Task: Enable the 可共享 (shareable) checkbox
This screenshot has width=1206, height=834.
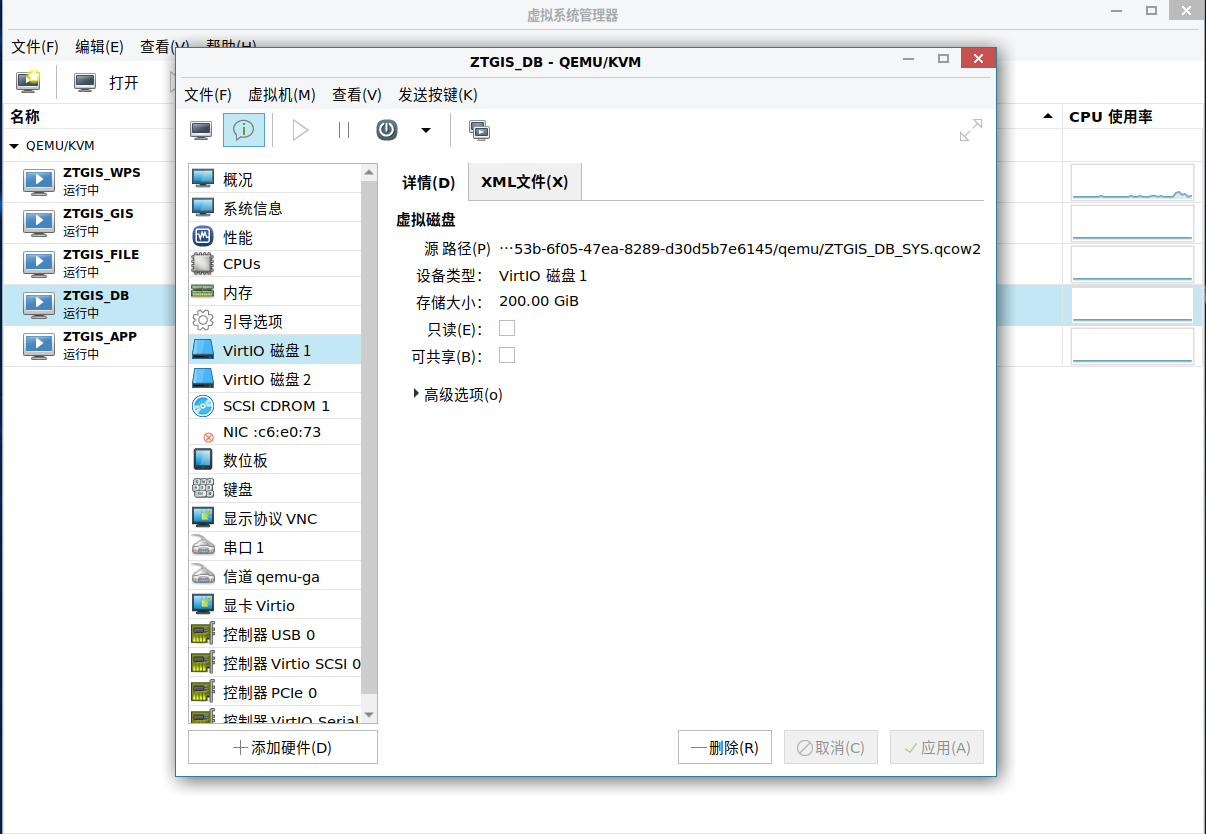Action: [507, 355]
